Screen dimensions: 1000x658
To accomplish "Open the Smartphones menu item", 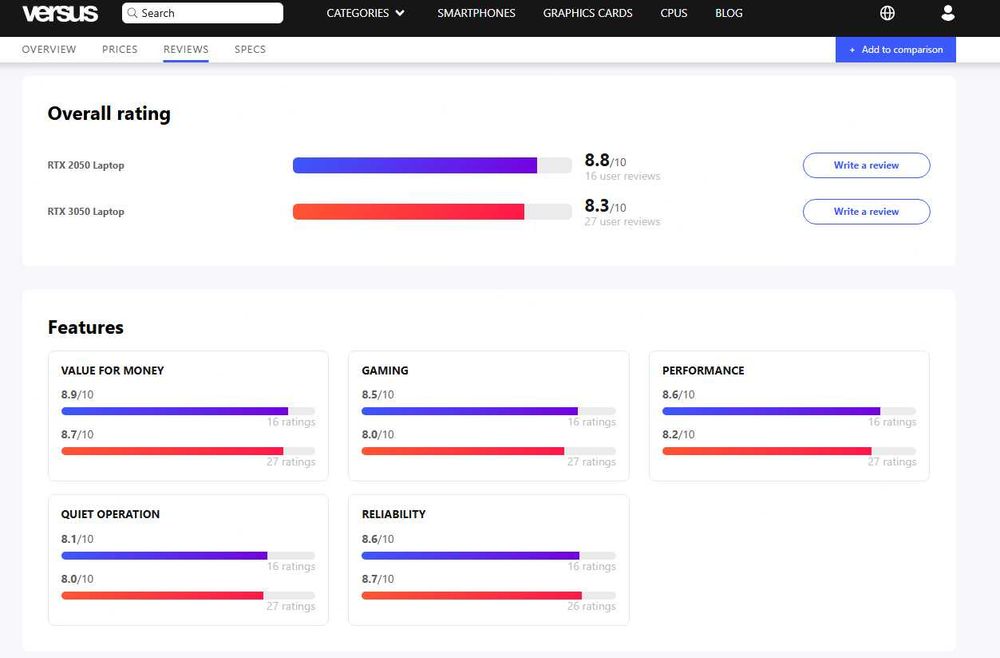I will click(476, 13).
